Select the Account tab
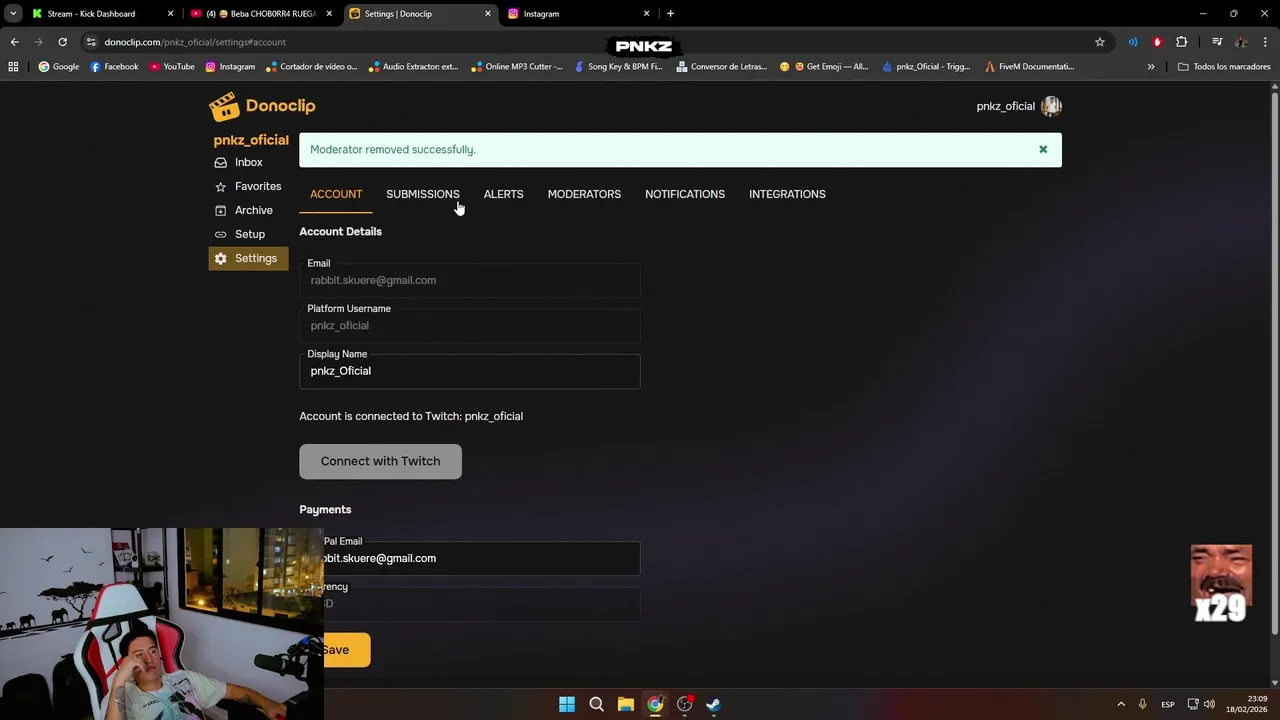The height and width of the screenshot is (720, 1280). coord(336,194)
